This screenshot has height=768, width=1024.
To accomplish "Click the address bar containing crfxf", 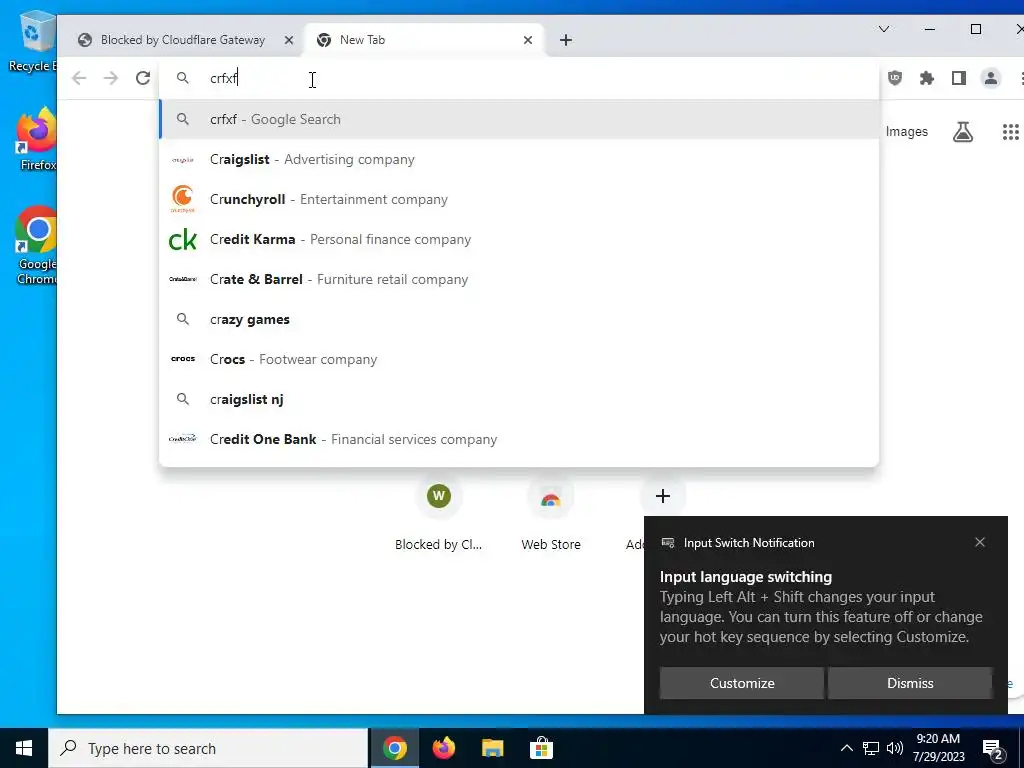I will tap(519, 78).
